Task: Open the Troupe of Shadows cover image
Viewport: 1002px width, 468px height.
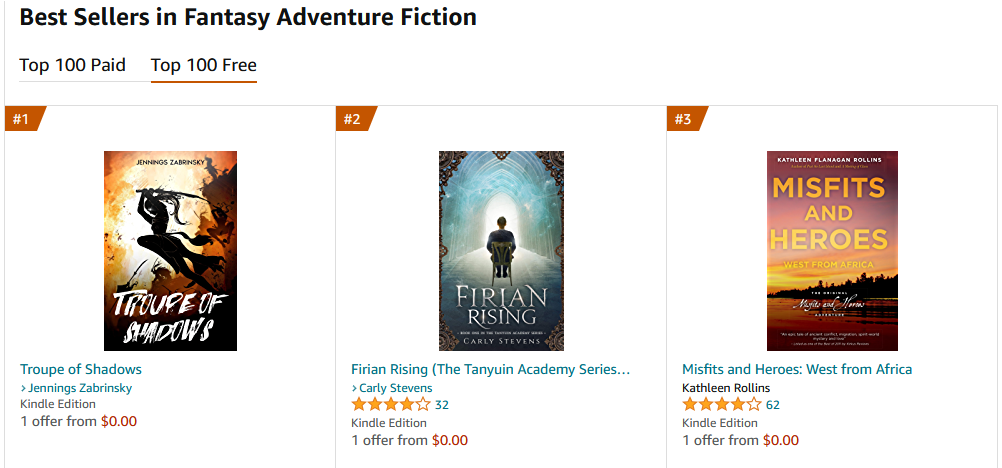Action: click(170, 251)
